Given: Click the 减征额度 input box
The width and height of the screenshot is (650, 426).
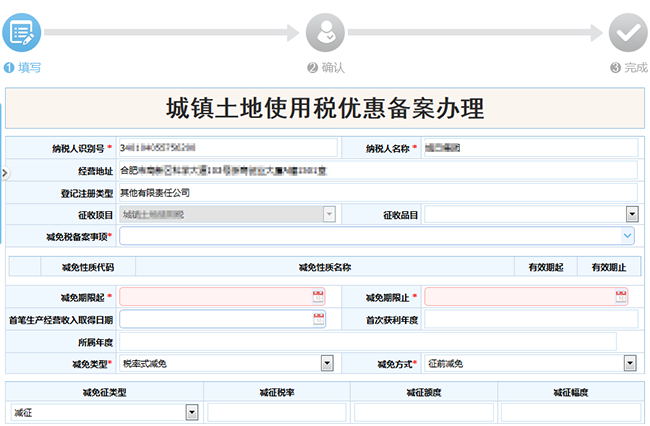Looking at the screenshot, I should pyautogui.click(x=423, y=412).
